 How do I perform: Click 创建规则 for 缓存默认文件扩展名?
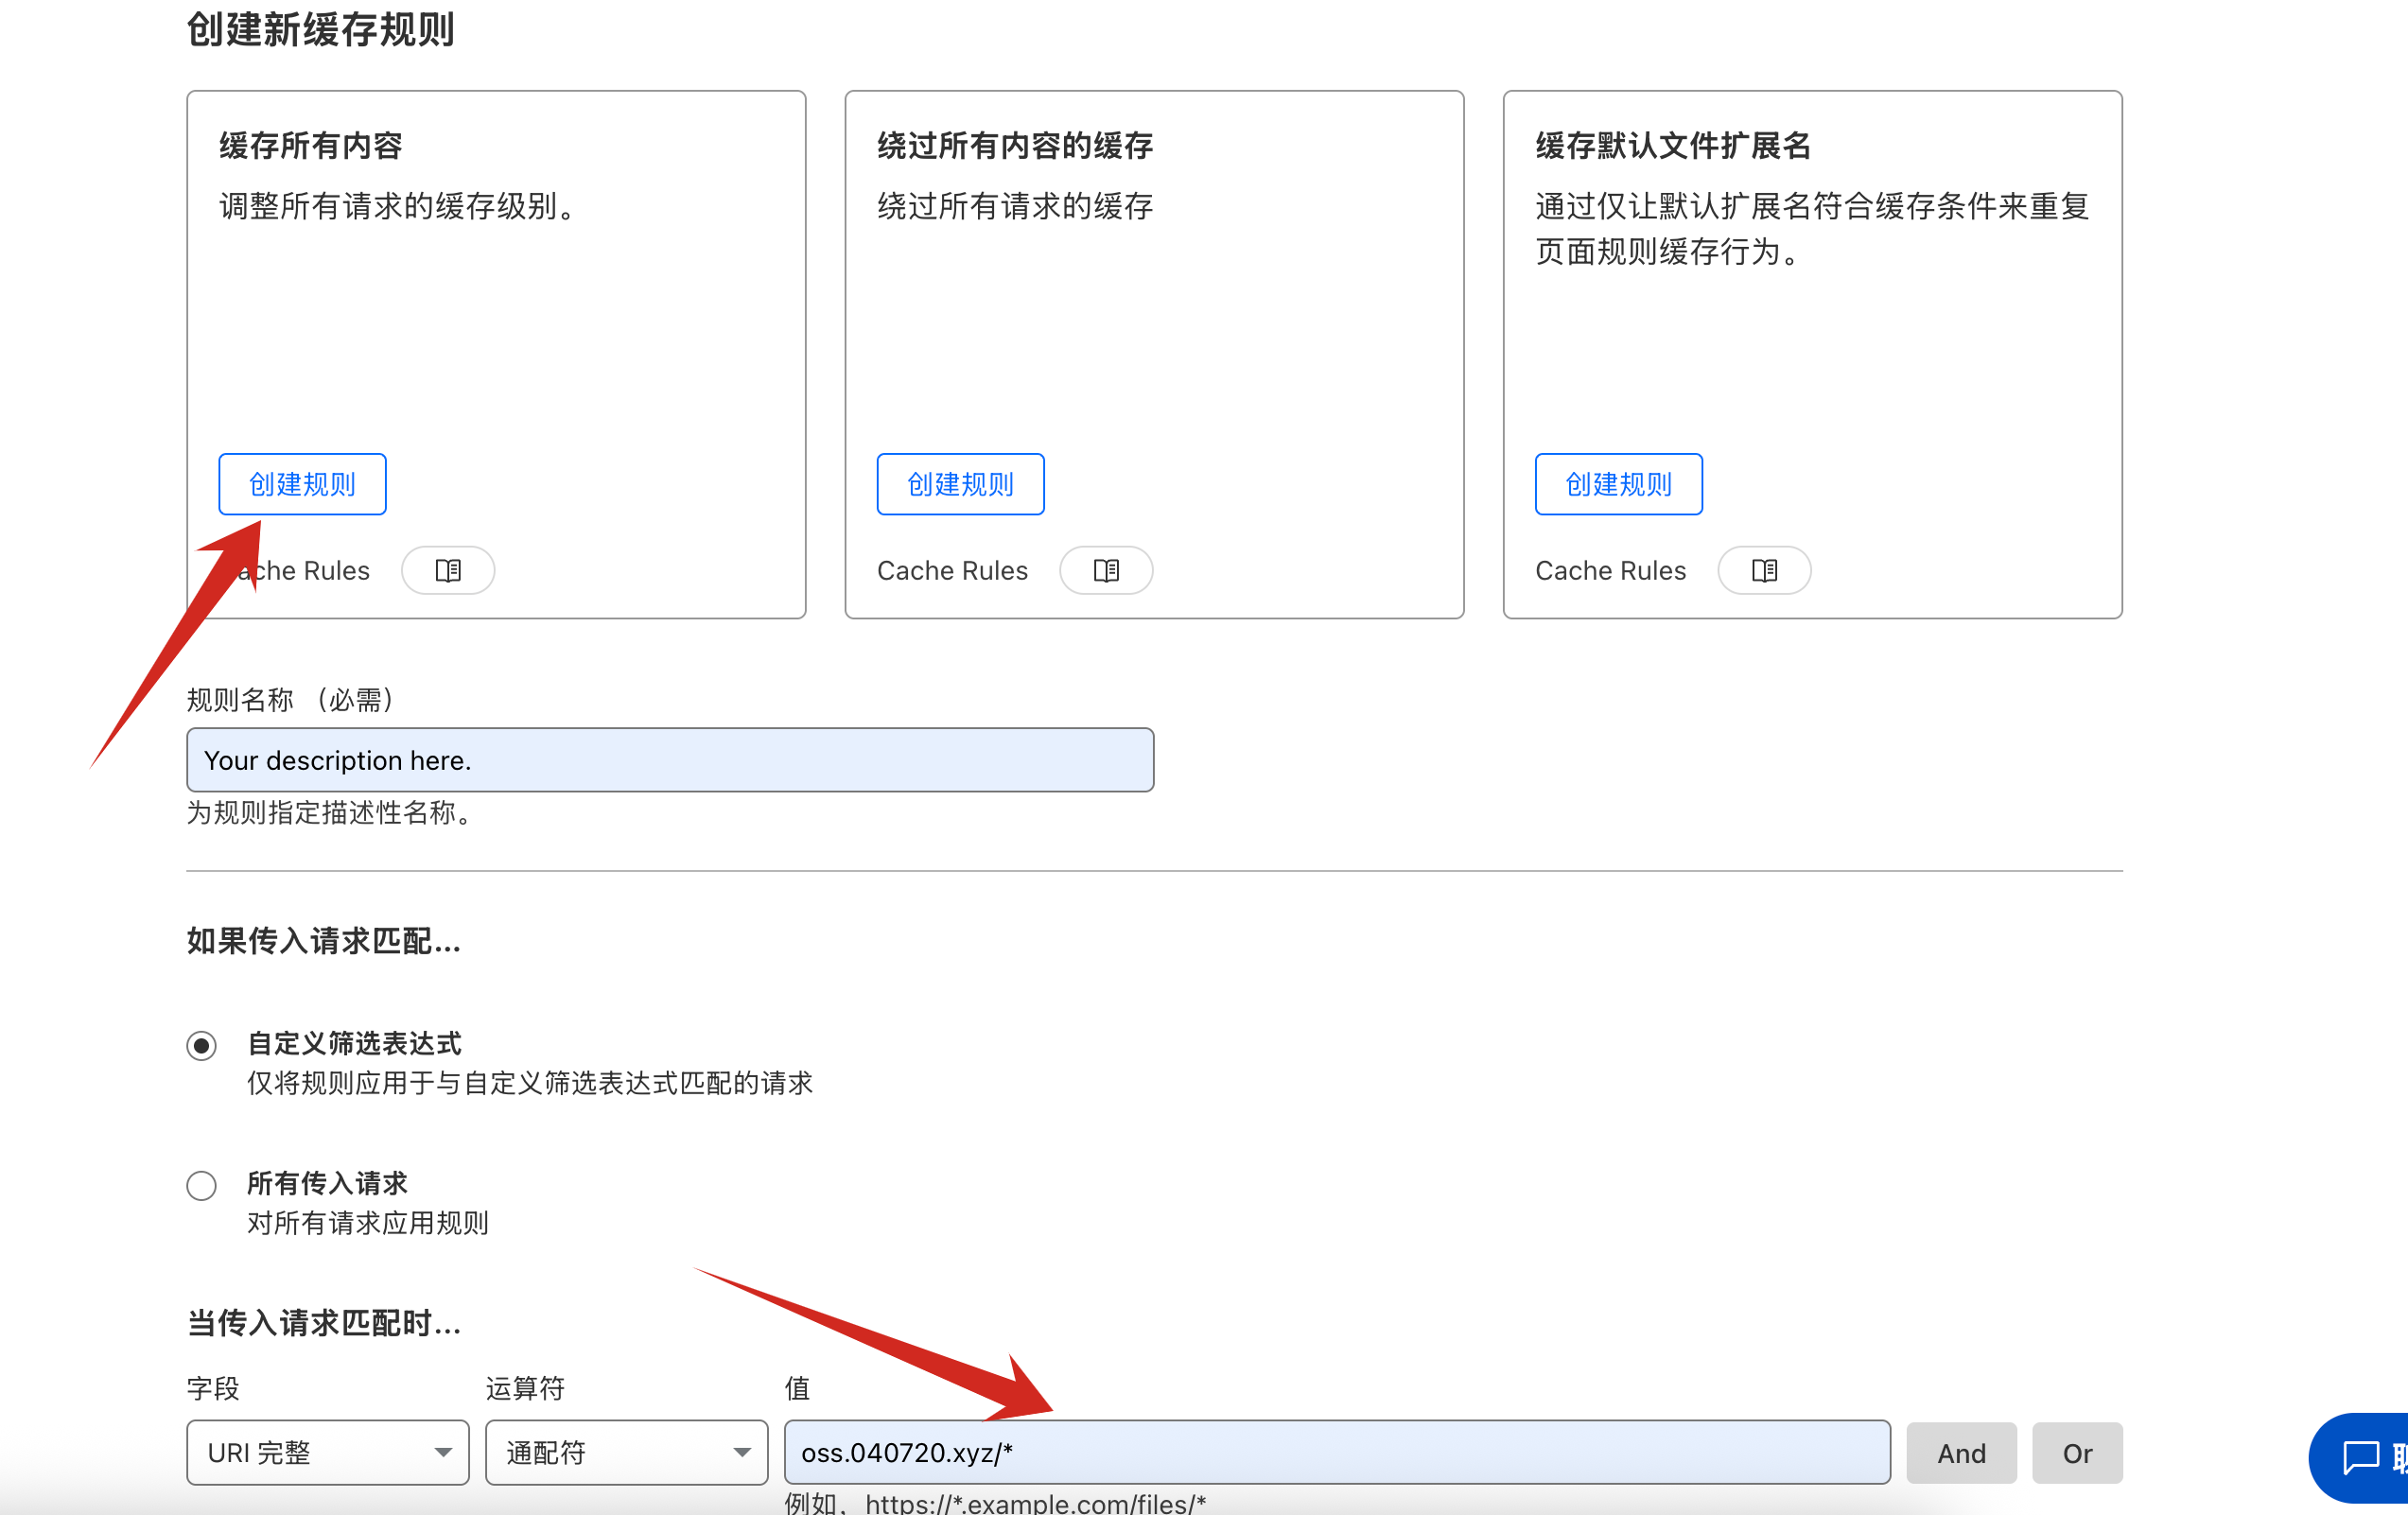click(1618, 484)
